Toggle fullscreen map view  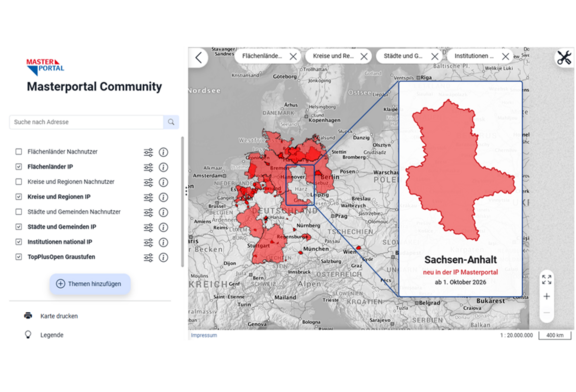(x=547, y=280)
